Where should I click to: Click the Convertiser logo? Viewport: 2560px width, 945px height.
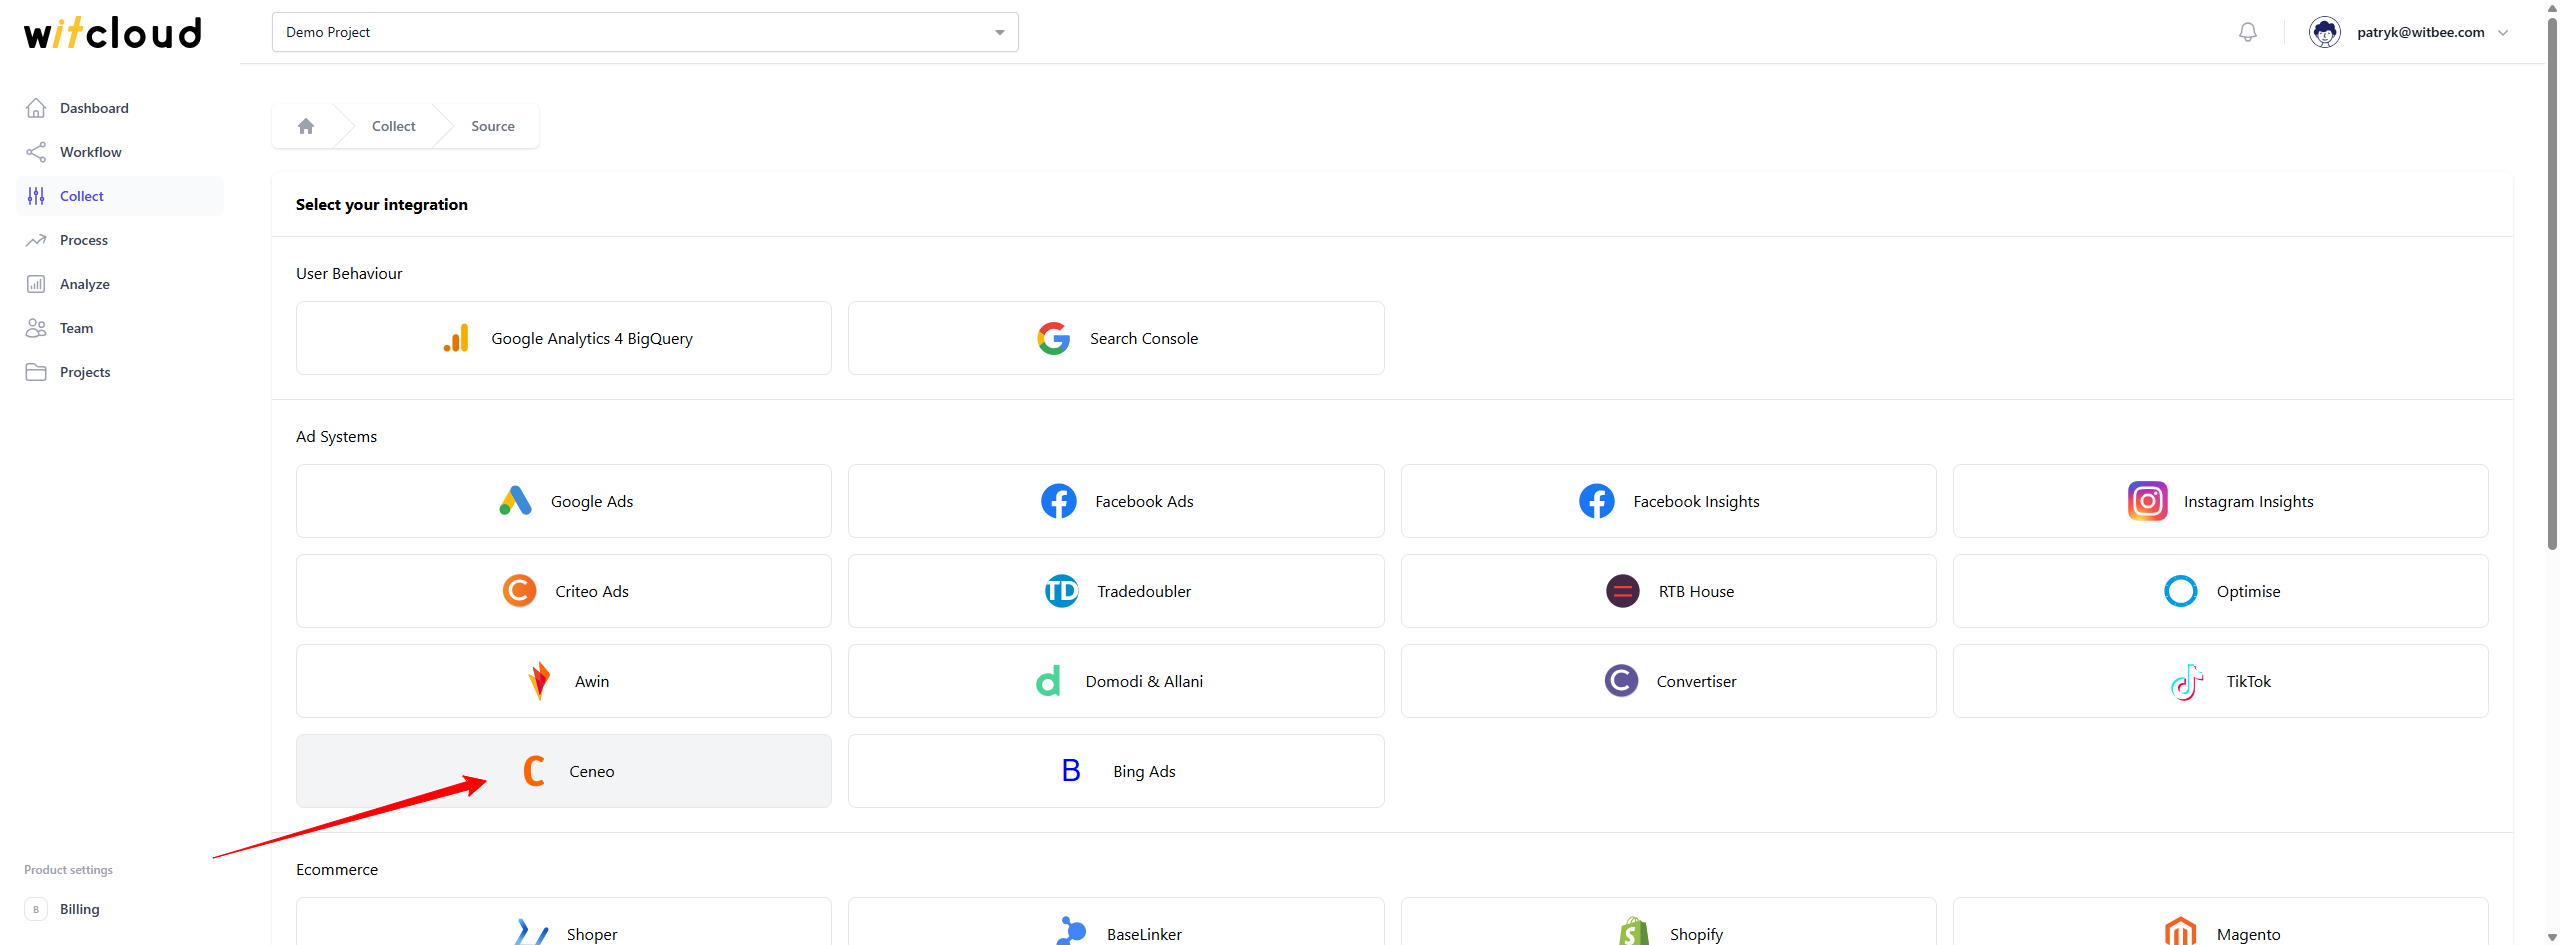[x=1621, y=681]
